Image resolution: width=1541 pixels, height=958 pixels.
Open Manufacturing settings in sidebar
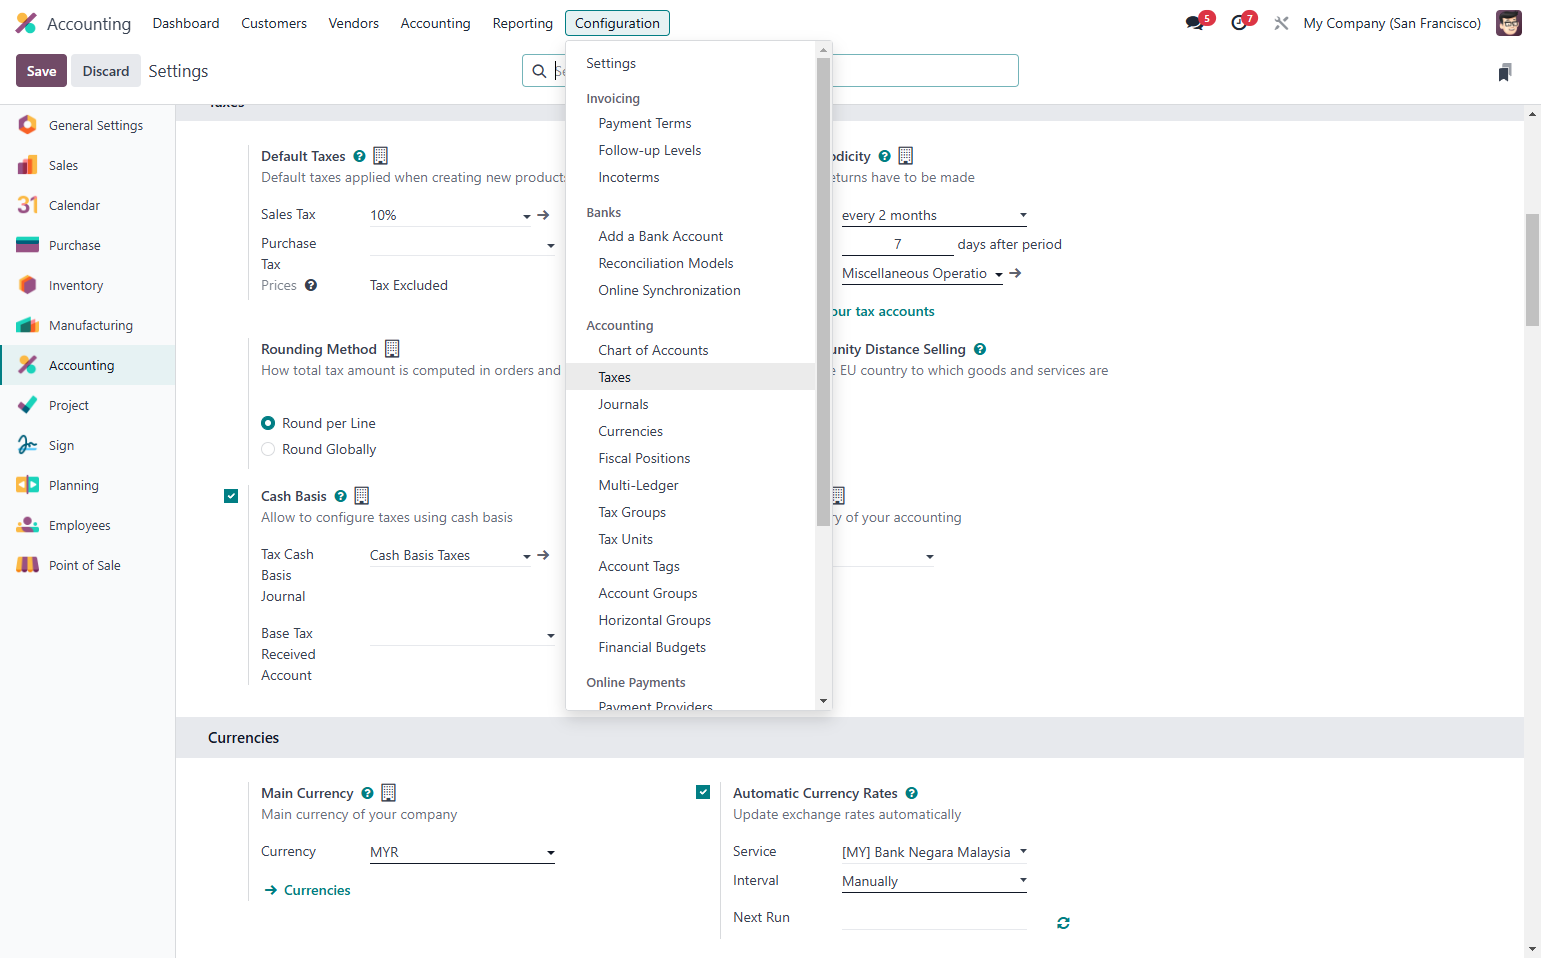[88, 325]
